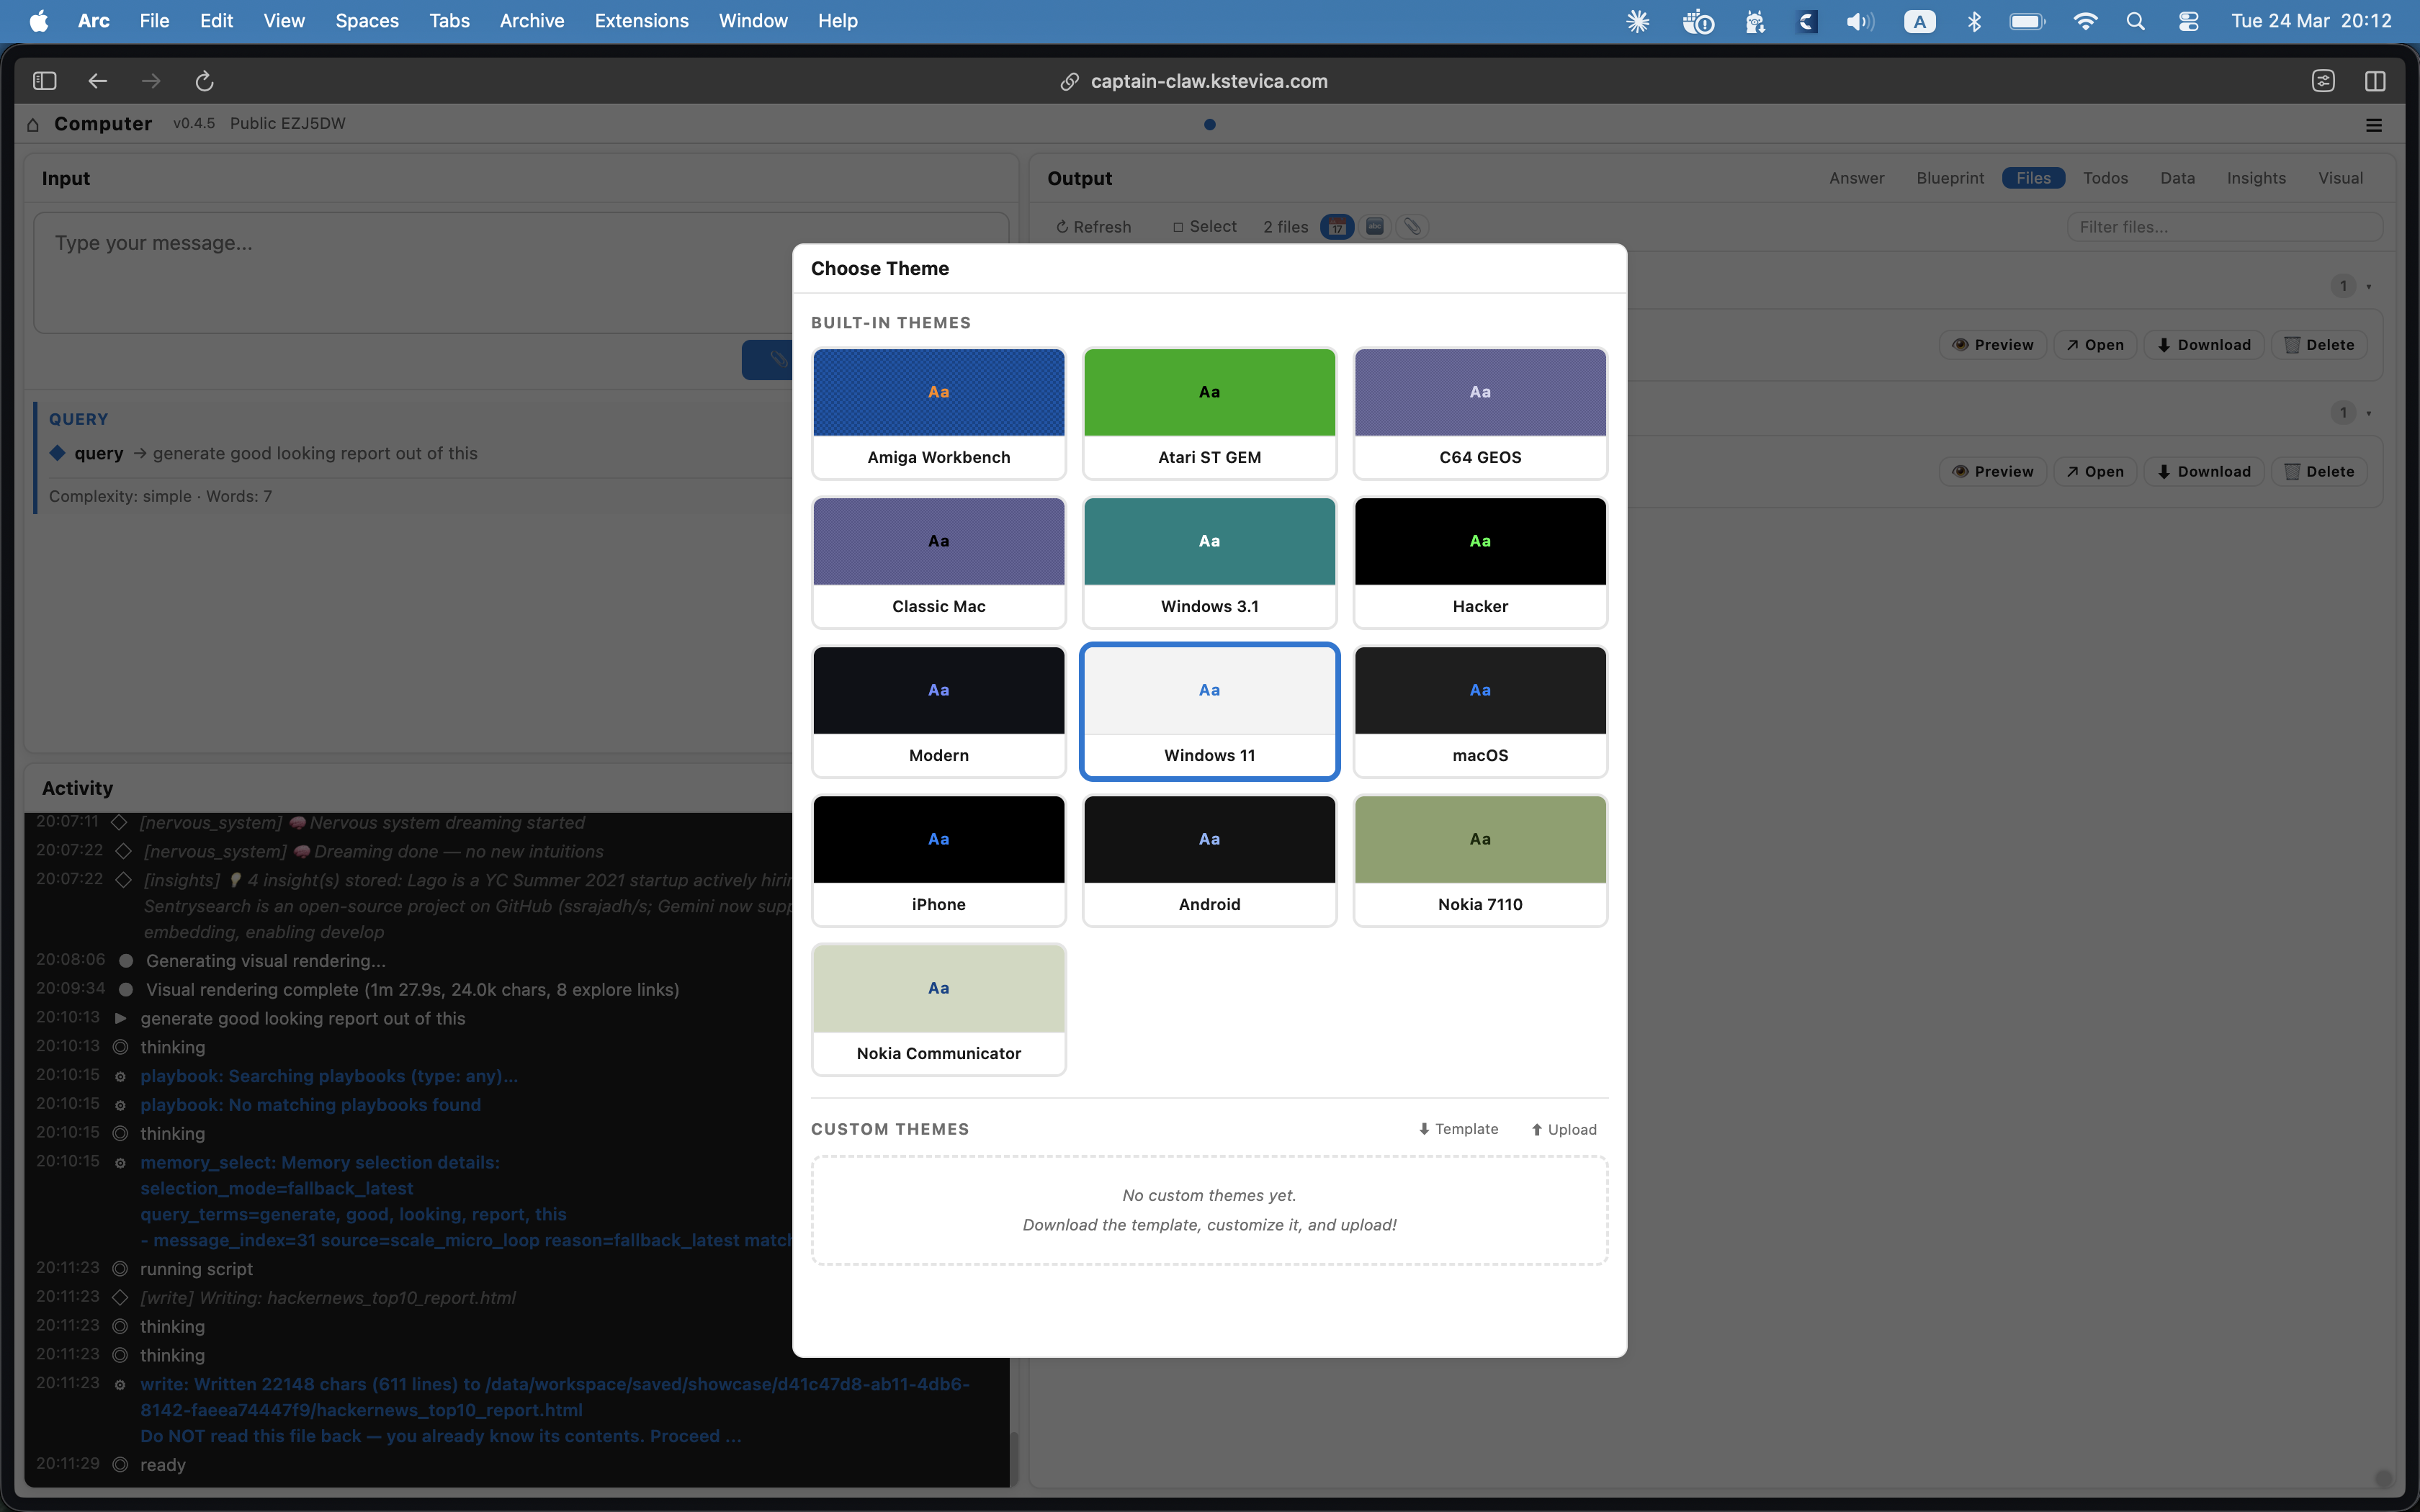Go forward using the forward arrow
The height and width of the screenshot is (1512, 2420).
point(151,81)
